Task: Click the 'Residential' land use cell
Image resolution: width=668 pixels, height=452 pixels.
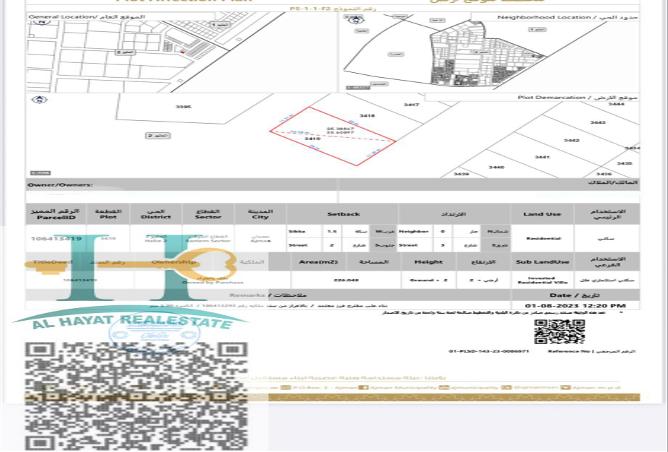Action: pos(542,239)
